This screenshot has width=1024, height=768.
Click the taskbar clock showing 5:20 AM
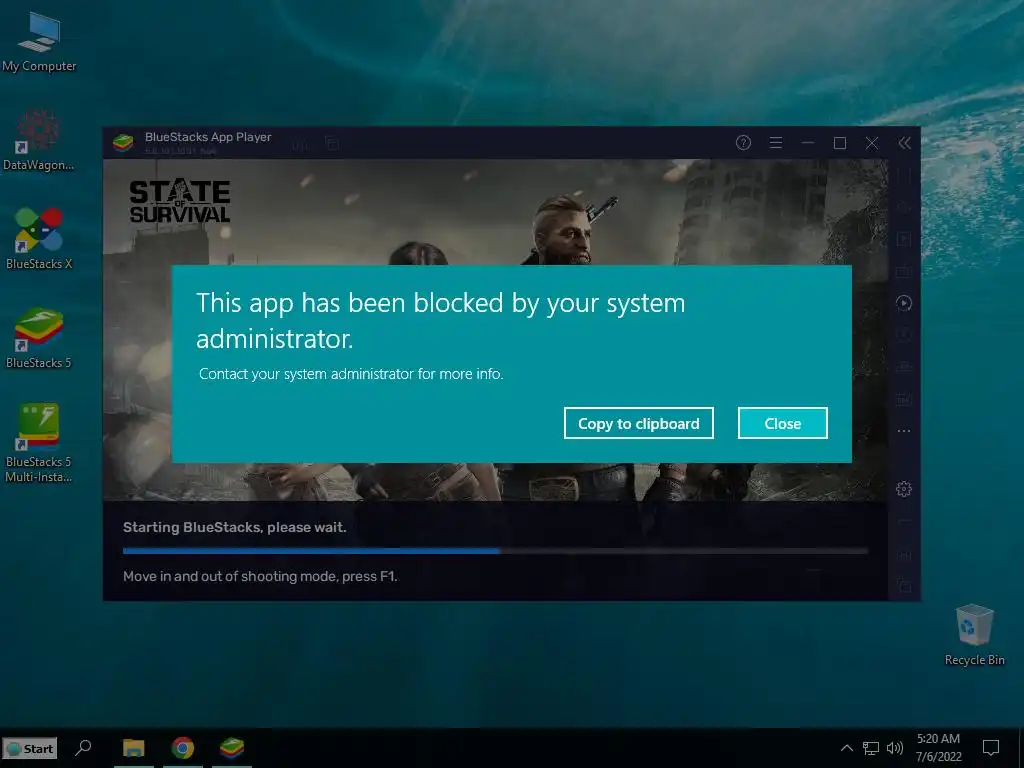(938, 748)
